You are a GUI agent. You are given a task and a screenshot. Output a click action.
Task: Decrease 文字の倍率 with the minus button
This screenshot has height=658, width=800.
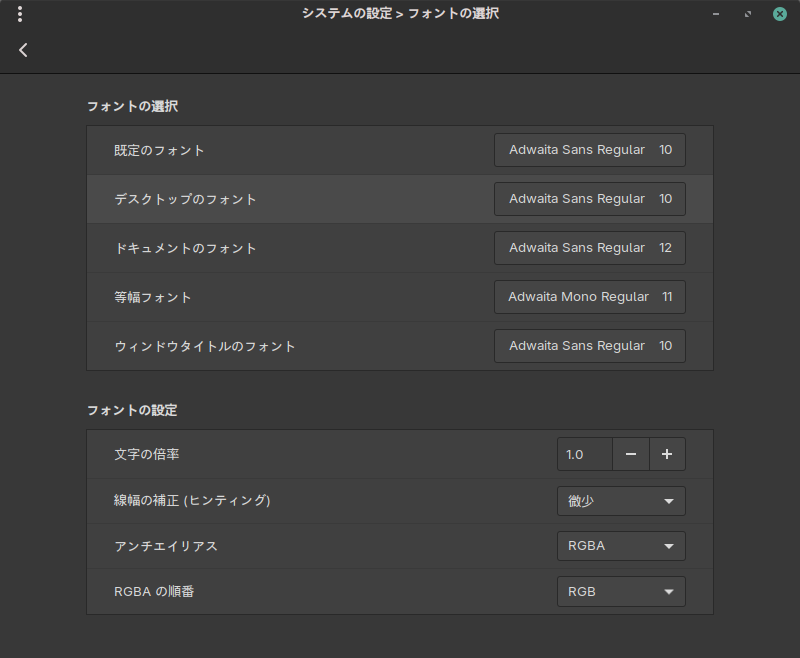coord(631,454)
